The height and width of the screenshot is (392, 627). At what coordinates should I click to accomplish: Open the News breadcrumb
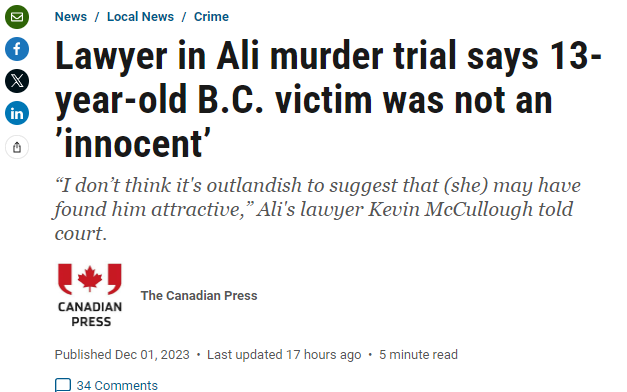(71, 17)
